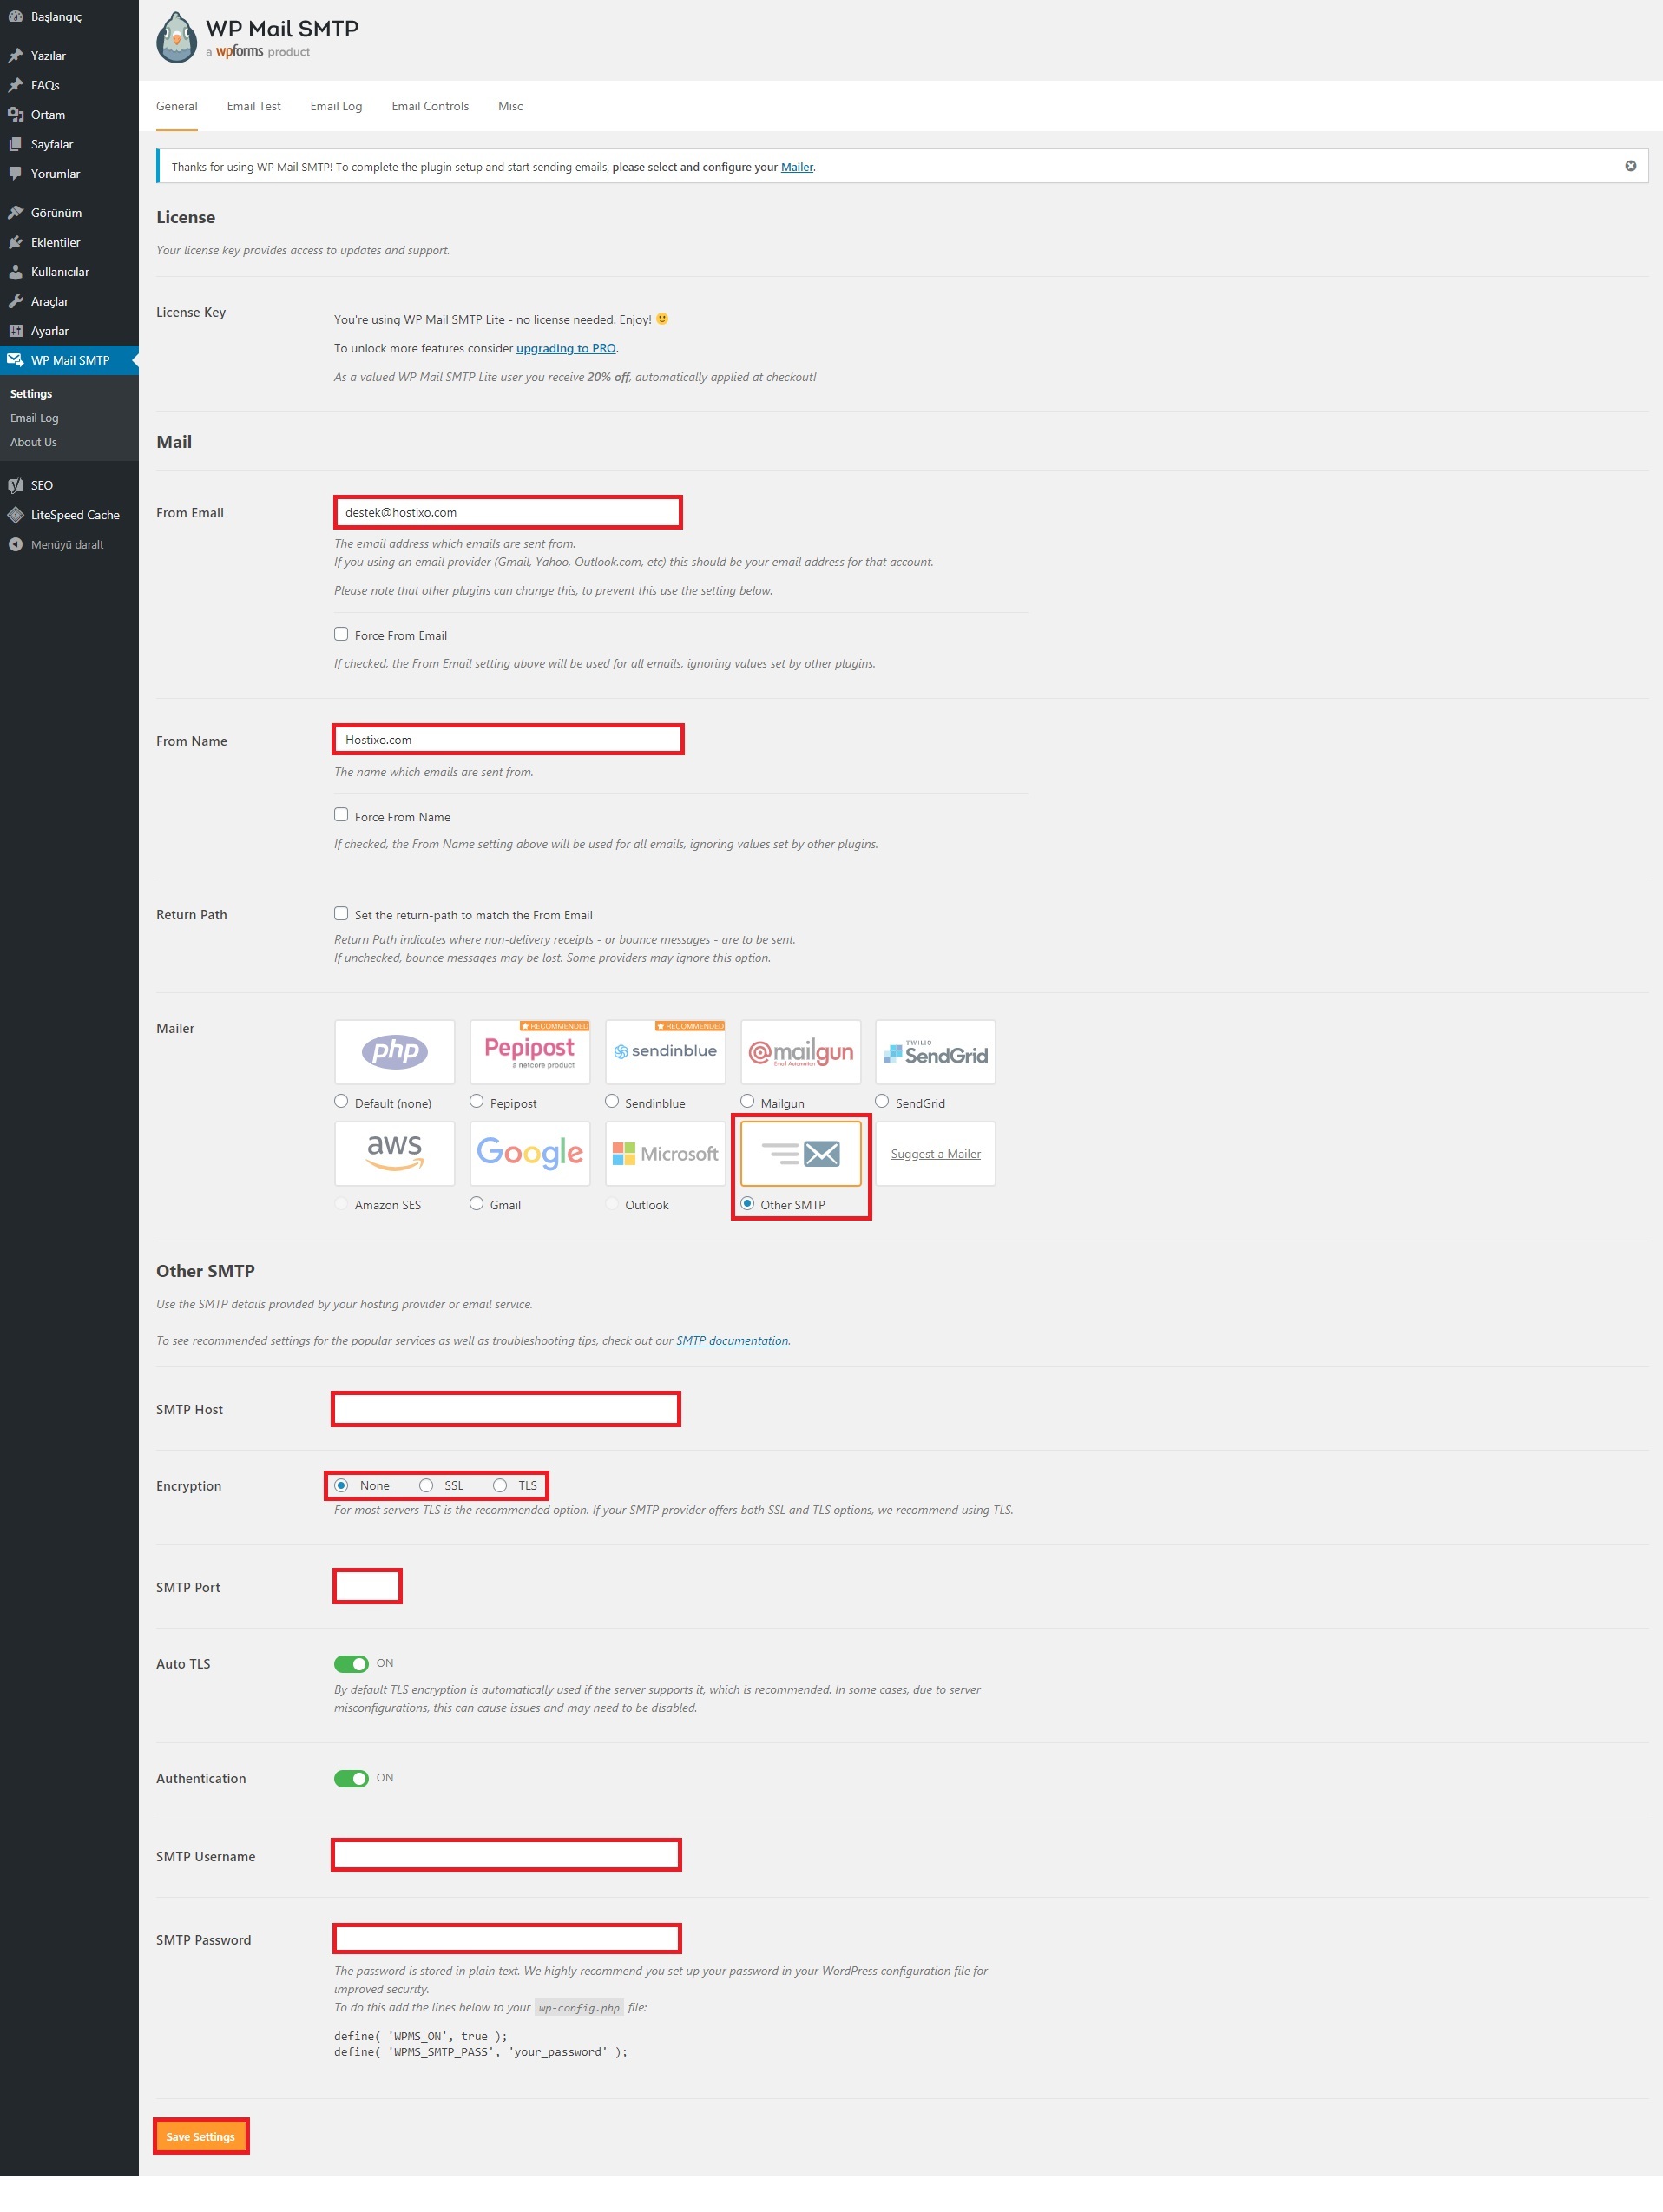Click the Yazılar pin icon
1663x2212 pixels.
[15, 56]
